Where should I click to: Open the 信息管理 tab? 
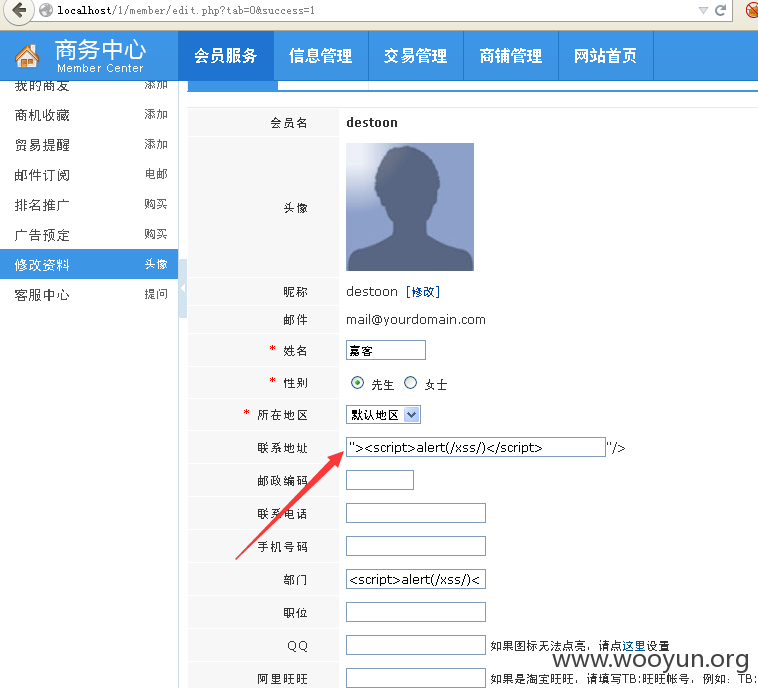tap(321, 56)
